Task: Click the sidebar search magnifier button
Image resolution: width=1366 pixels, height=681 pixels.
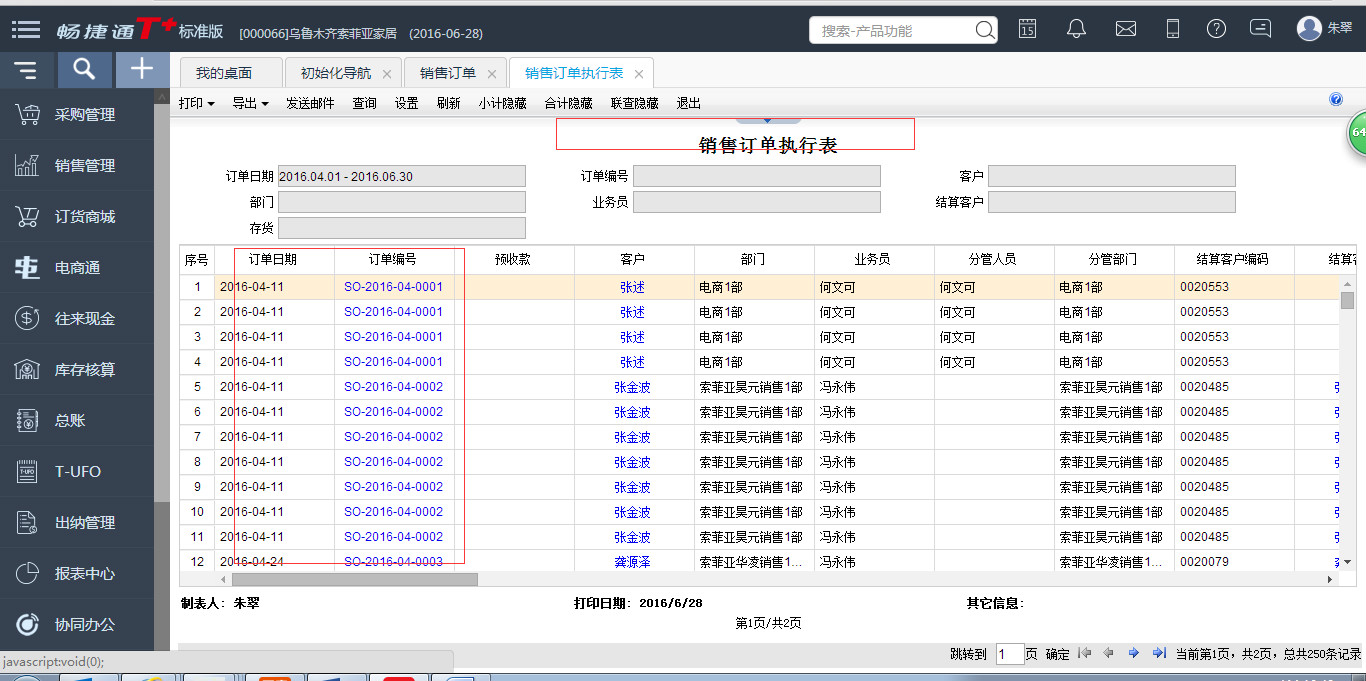Action: tap(84, 70)
